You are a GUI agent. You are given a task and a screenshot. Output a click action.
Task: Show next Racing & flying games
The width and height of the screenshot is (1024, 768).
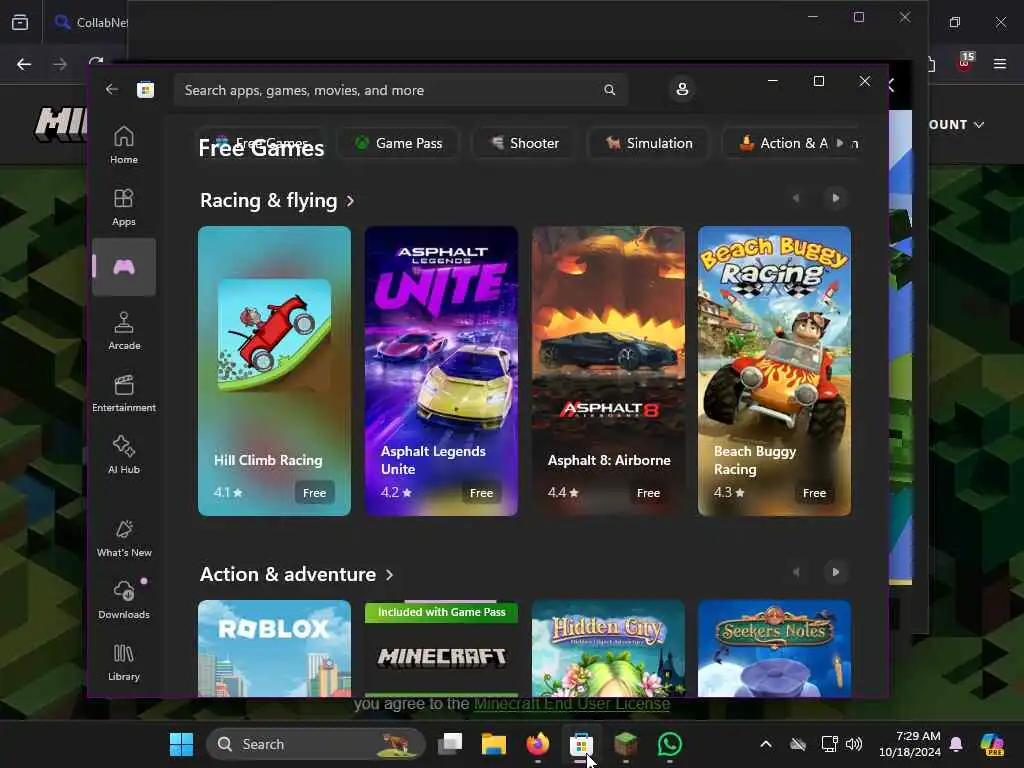click(x=835, y=198)
